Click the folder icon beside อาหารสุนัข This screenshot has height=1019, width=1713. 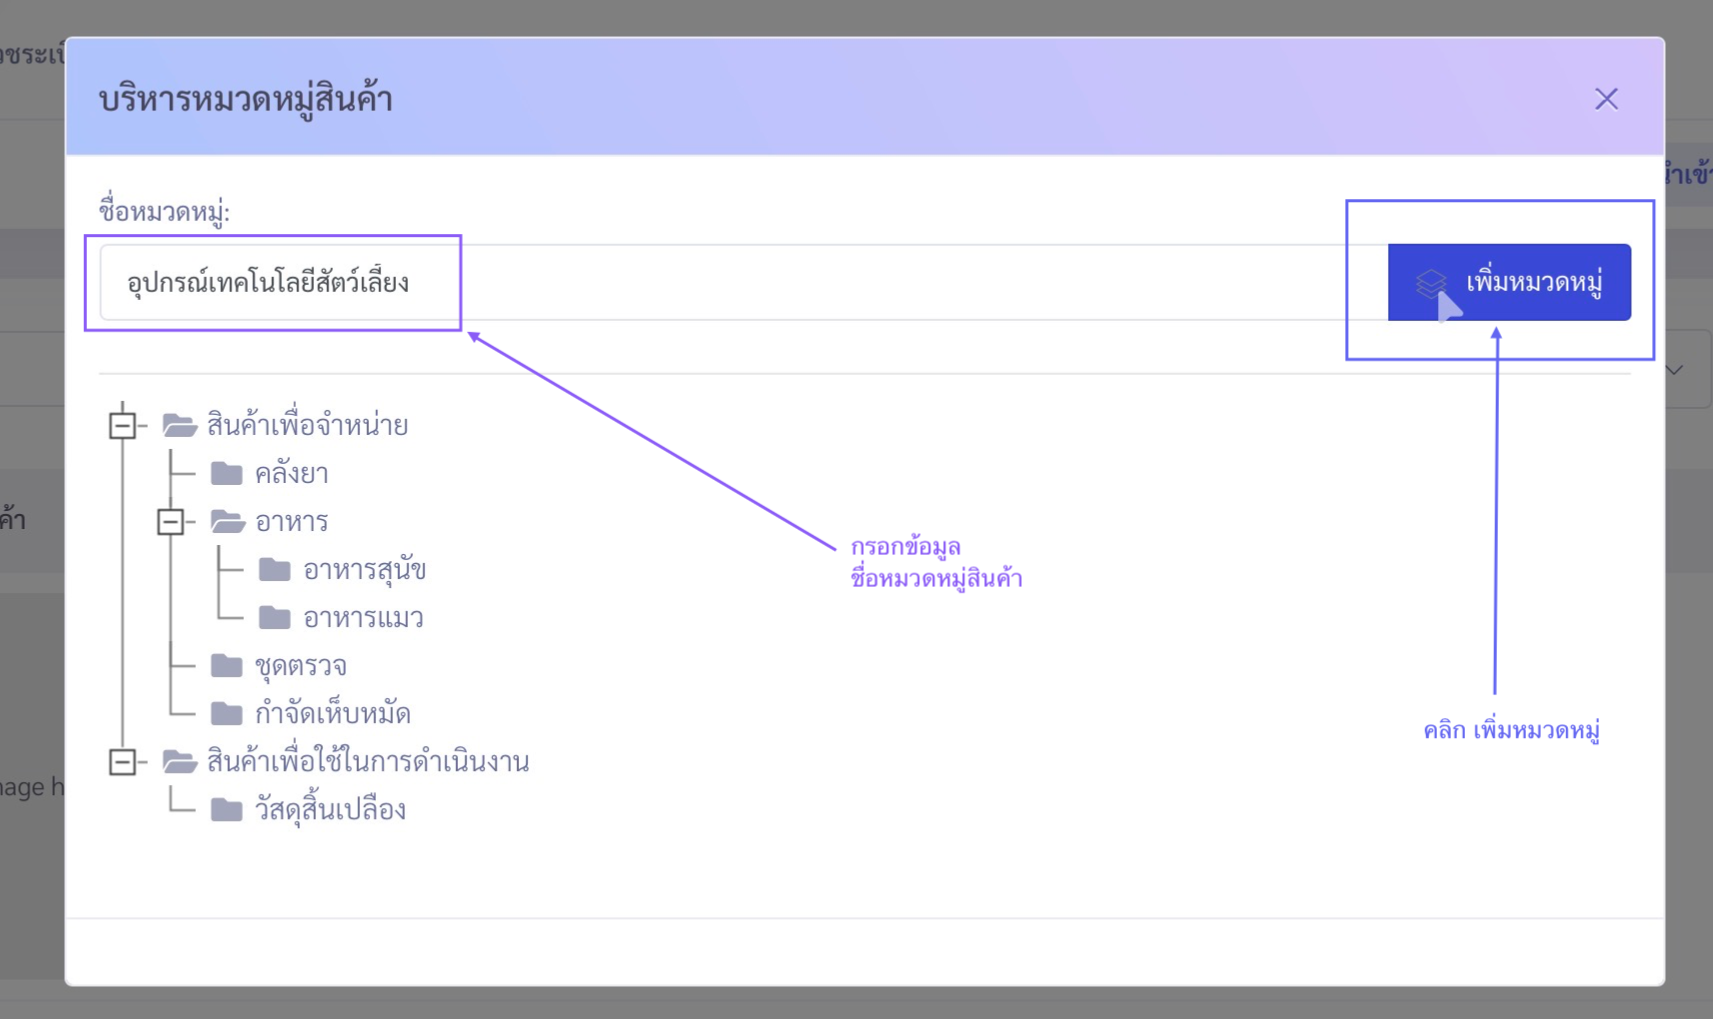[x=275, y=569]
